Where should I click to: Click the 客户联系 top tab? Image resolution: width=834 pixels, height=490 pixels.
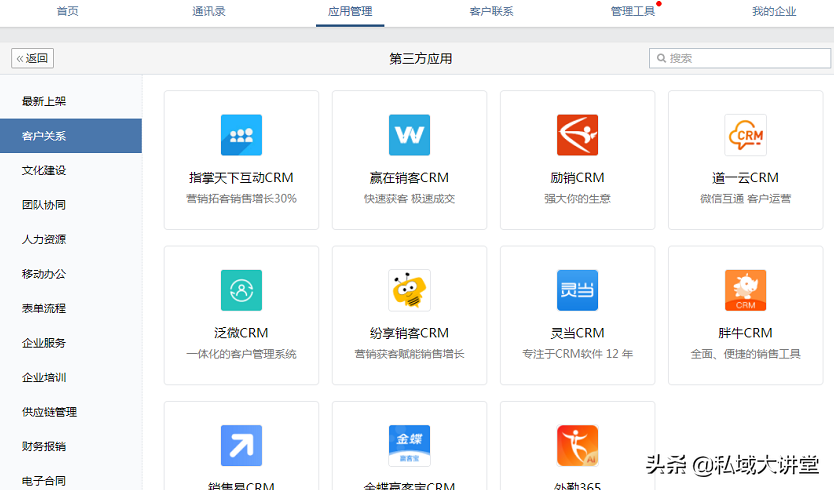click(491, 11)
